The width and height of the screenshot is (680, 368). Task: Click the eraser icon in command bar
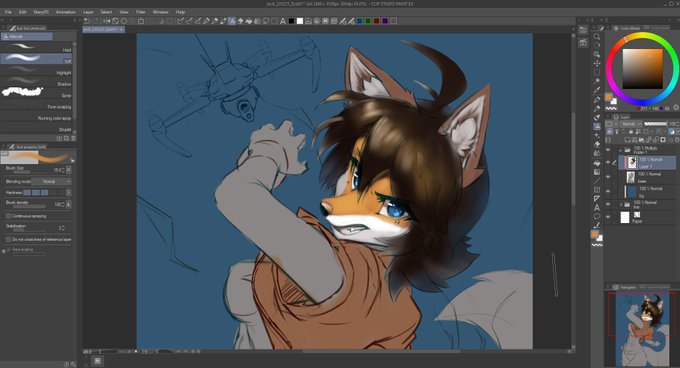click(x=240, y=21)
